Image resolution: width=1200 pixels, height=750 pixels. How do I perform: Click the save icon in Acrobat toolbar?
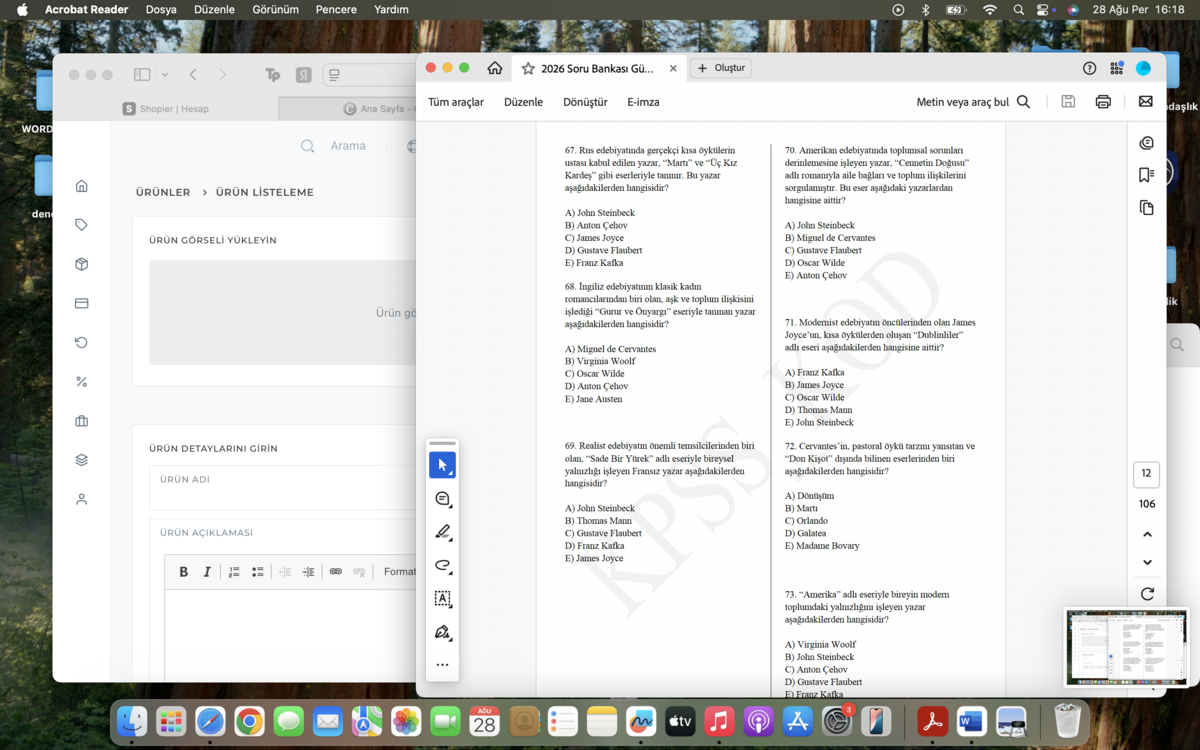pos(1068,102)
